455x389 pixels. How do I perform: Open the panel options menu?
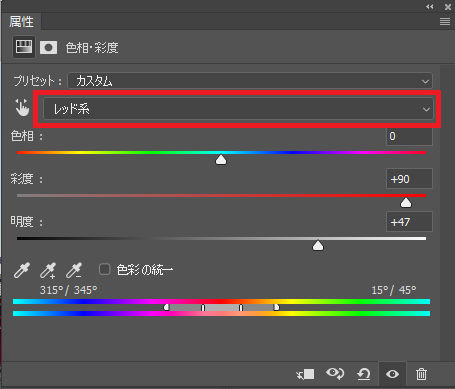[445, 22]
